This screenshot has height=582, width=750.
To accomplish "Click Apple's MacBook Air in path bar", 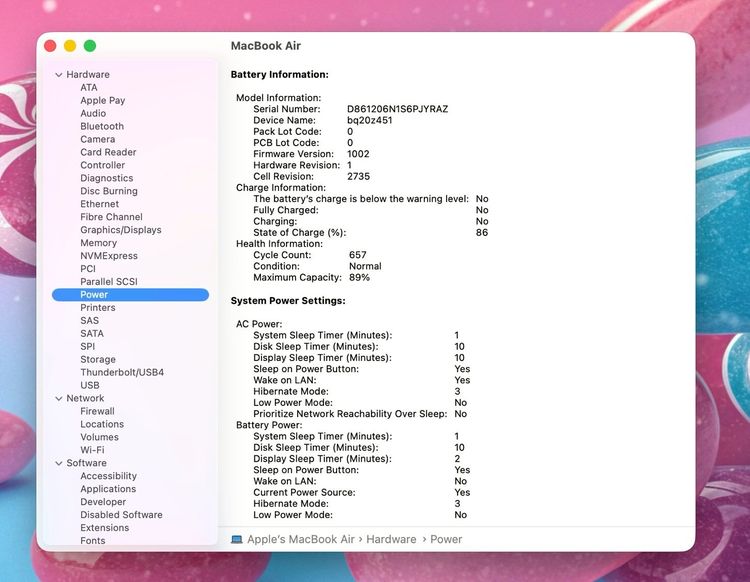I will 301,539.
